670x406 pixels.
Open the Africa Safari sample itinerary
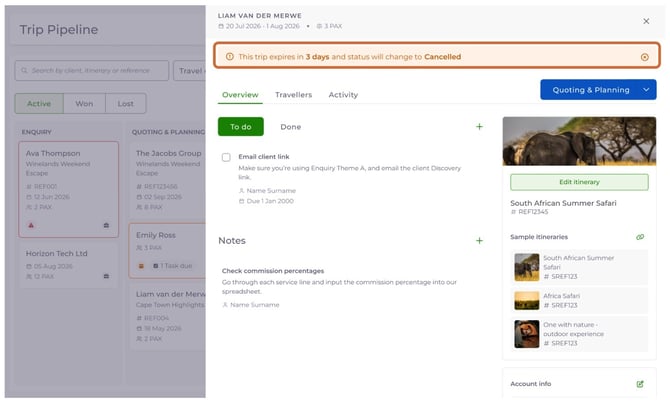579,300
